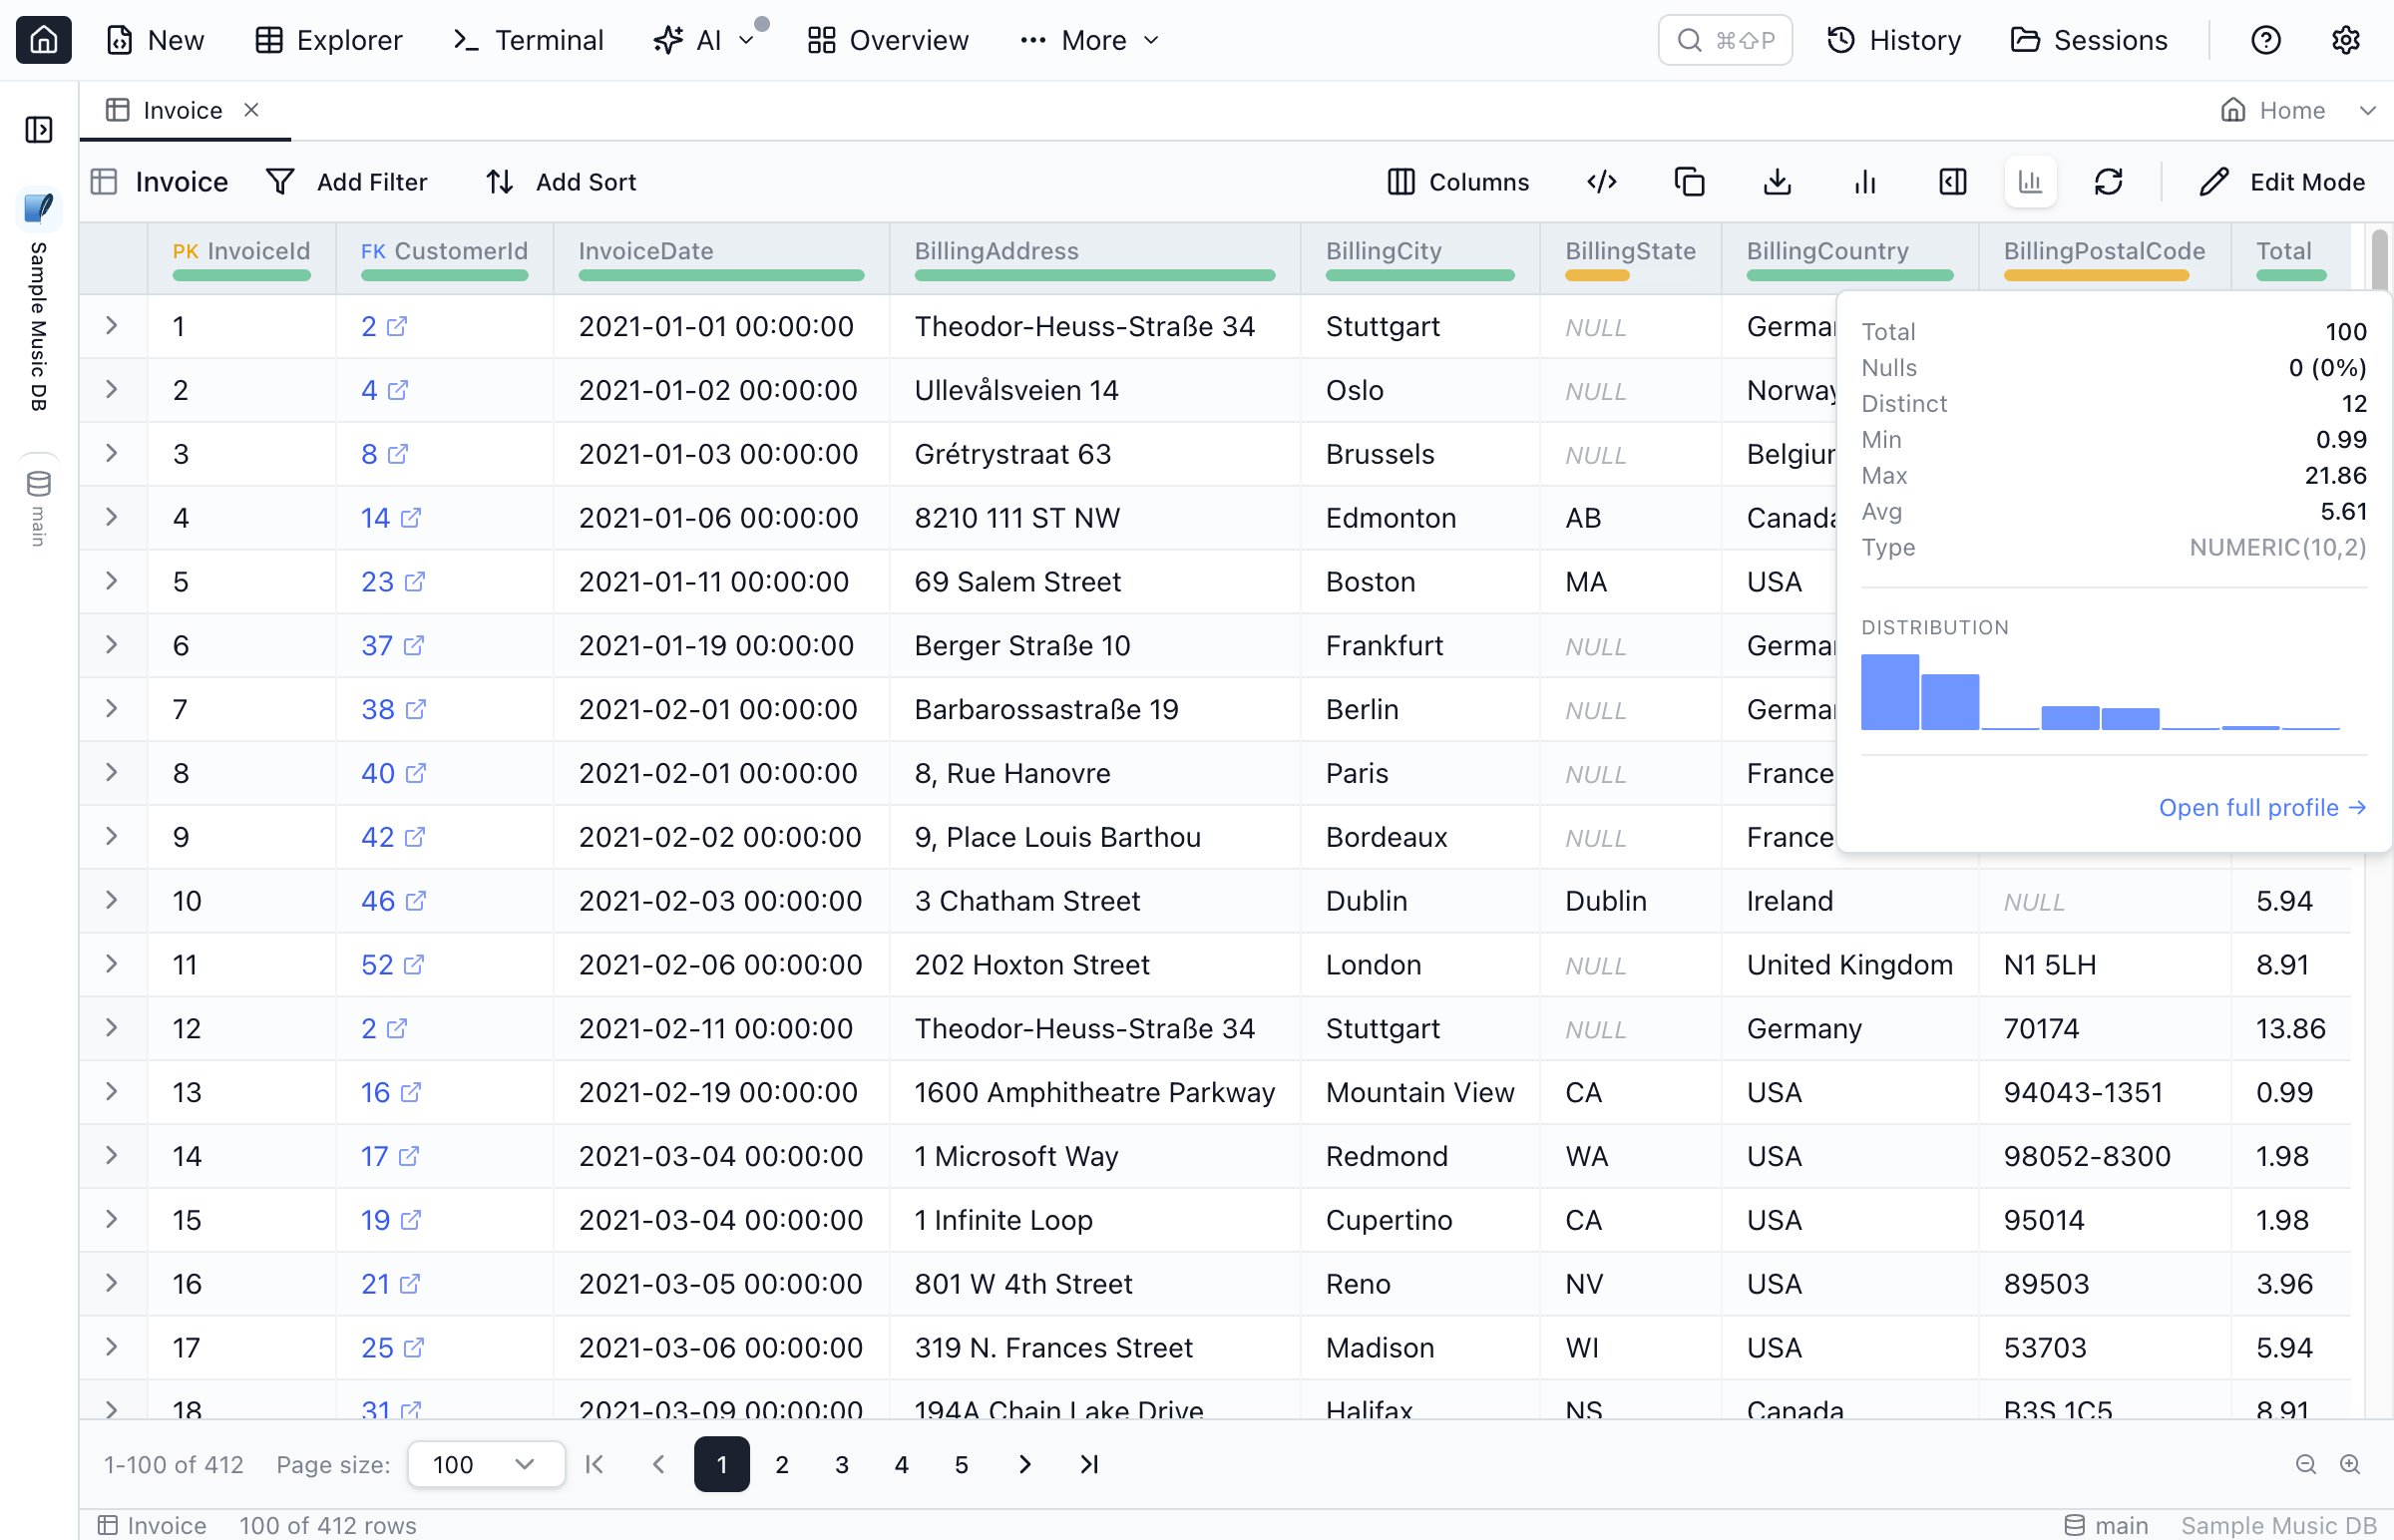
Task: Click the BillingState column profile bar
Action: pos(1597,275)
